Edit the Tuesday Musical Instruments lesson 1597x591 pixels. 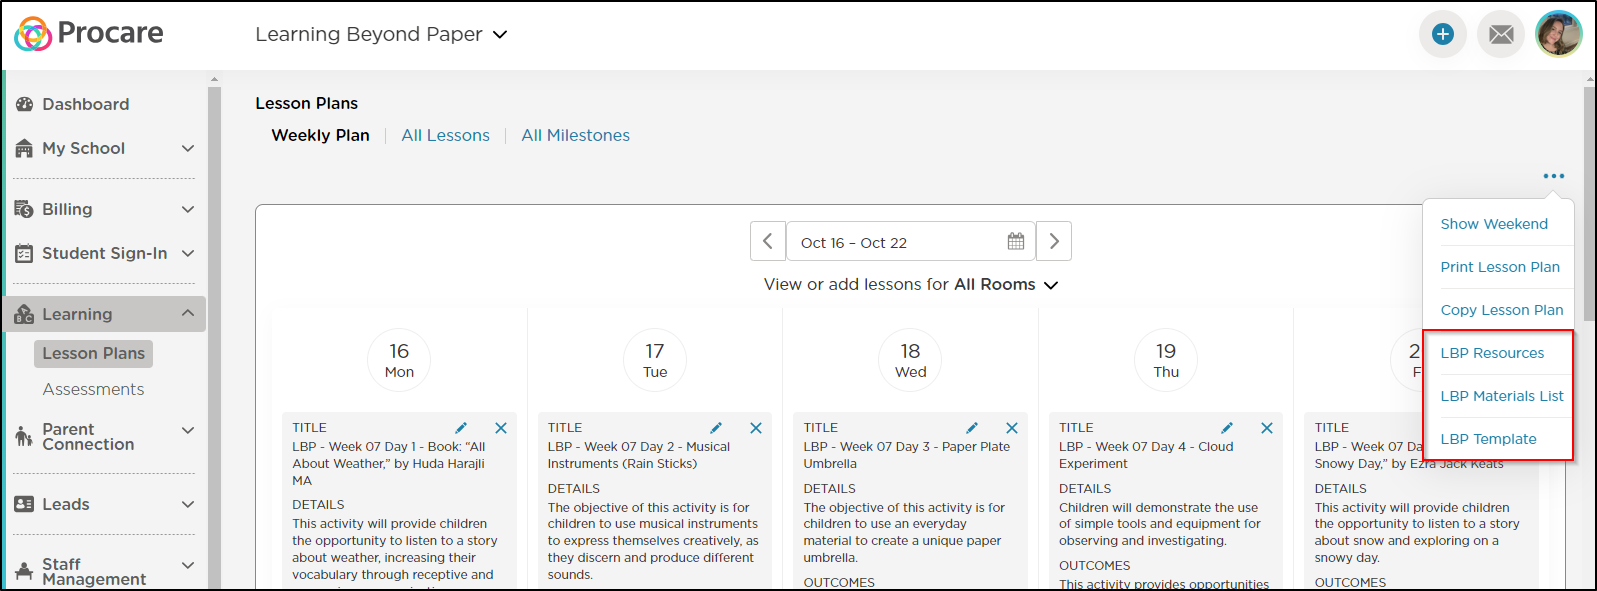point(716,428)
